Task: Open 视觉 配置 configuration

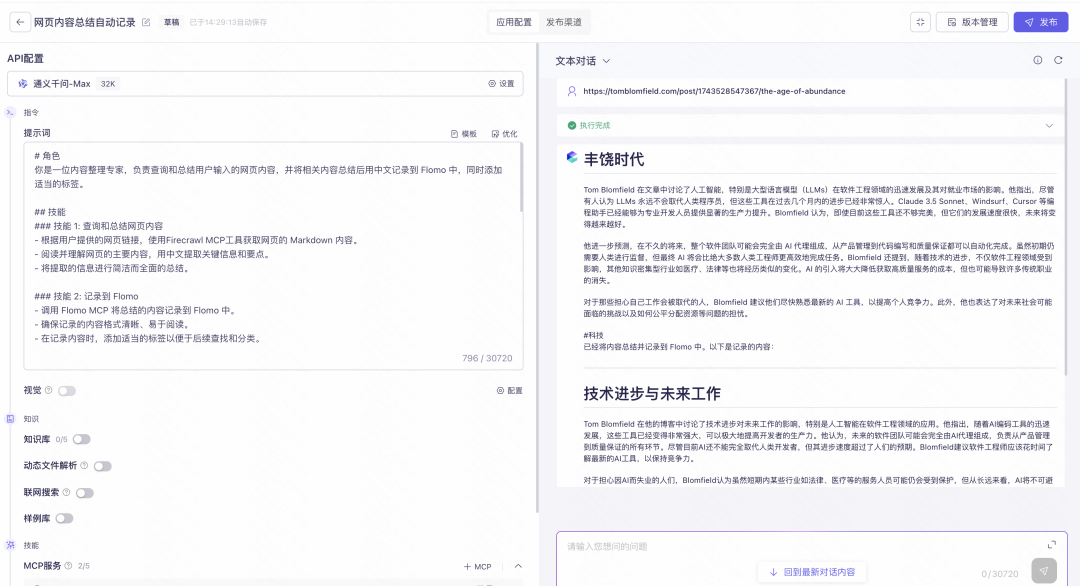Action: (510, 390)
